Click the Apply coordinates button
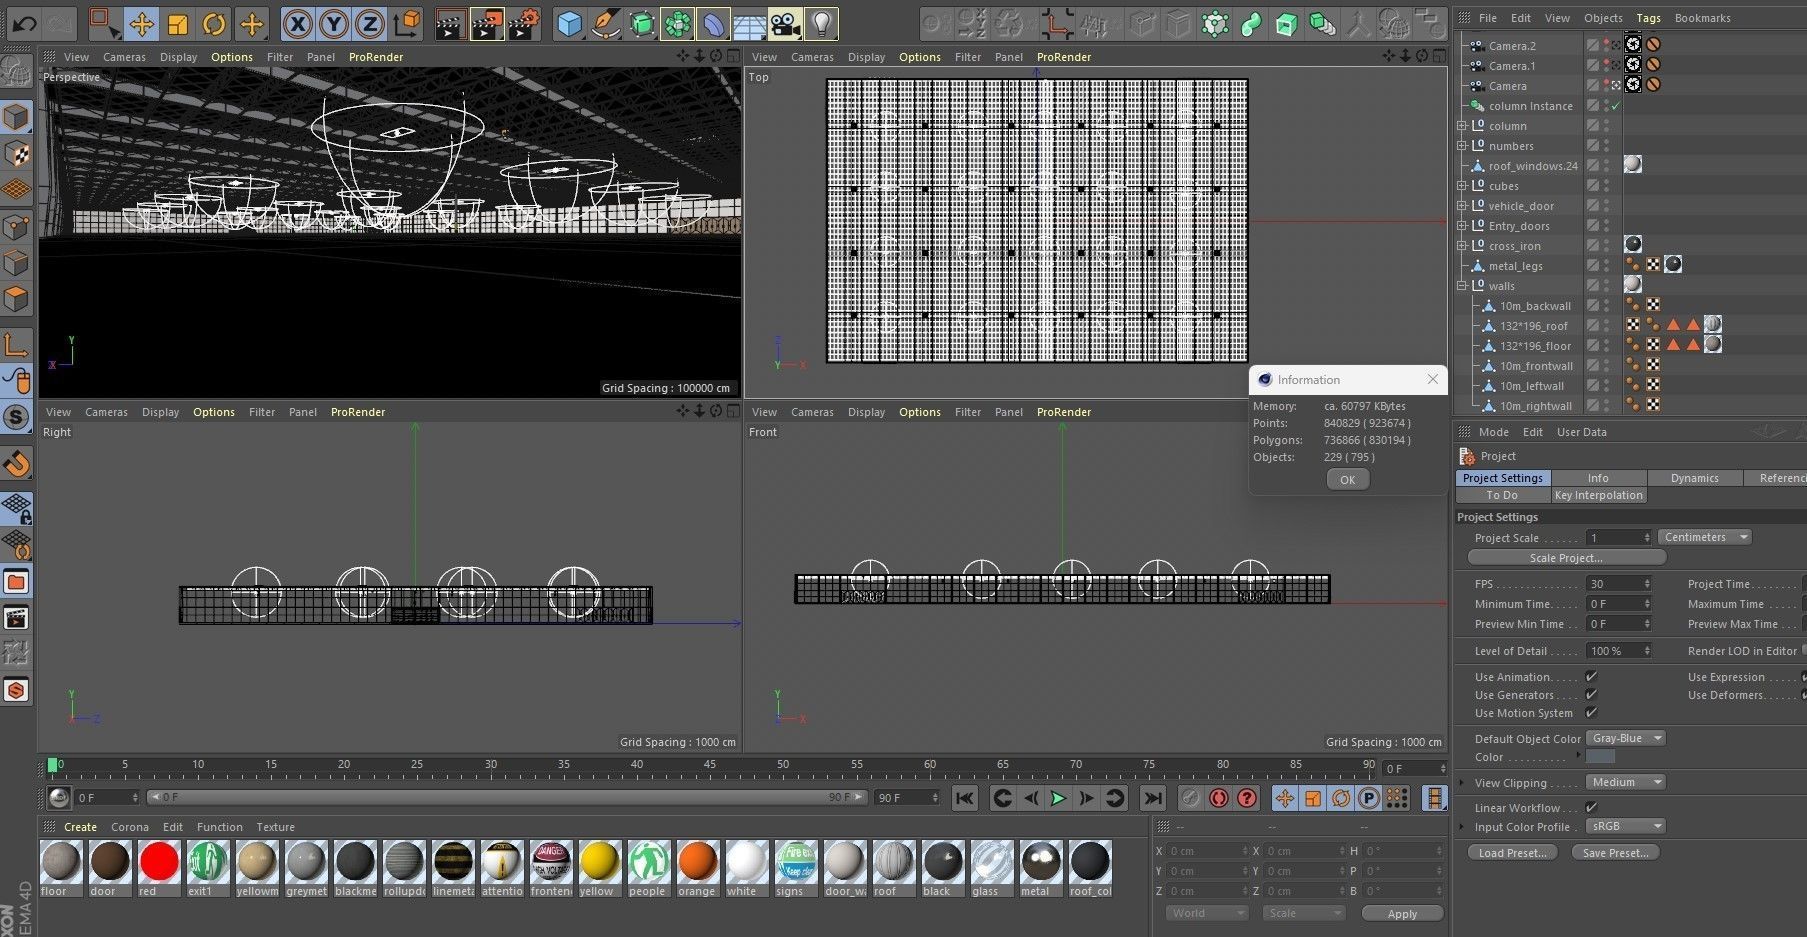 coord(1402,914)
